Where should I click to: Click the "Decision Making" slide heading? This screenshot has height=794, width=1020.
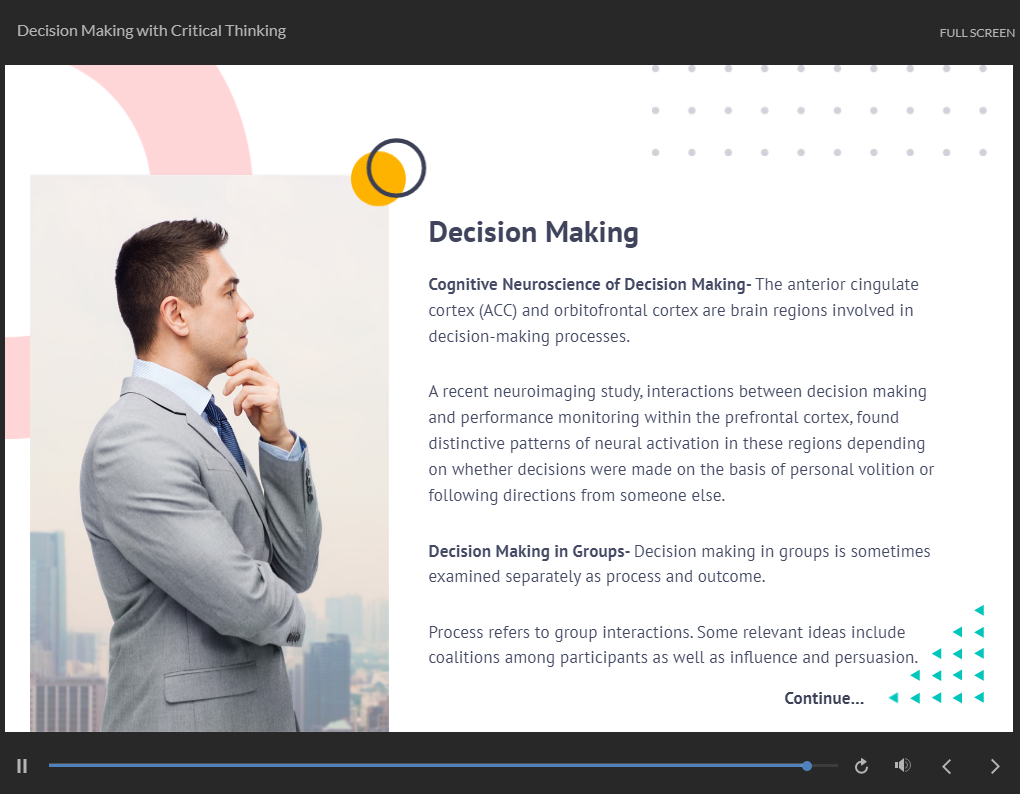click(533, 232)
